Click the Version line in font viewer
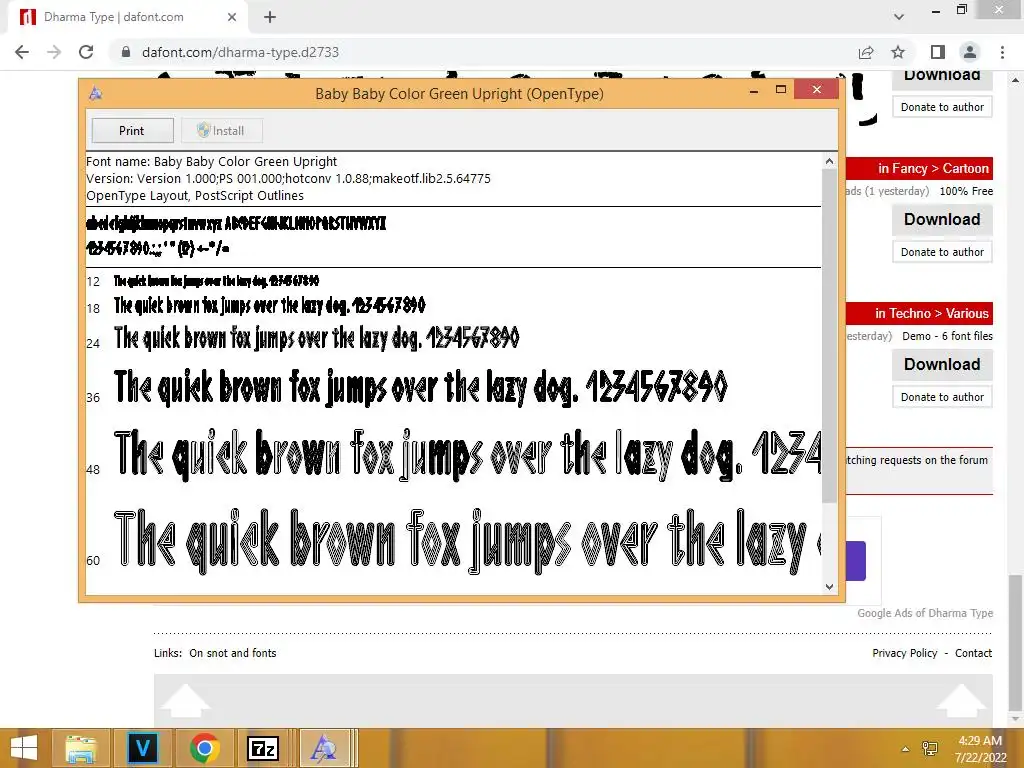 point(288,178)
